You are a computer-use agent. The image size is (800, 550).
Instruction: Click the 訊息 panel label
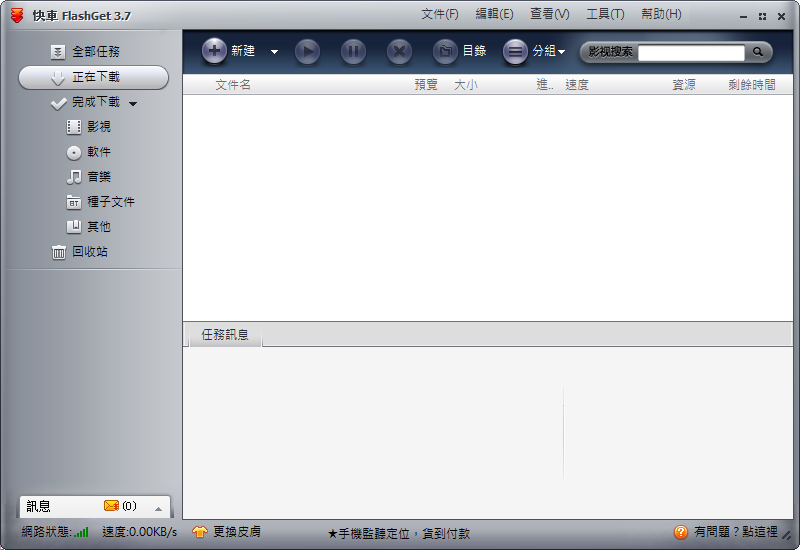(x=38, y=506)
